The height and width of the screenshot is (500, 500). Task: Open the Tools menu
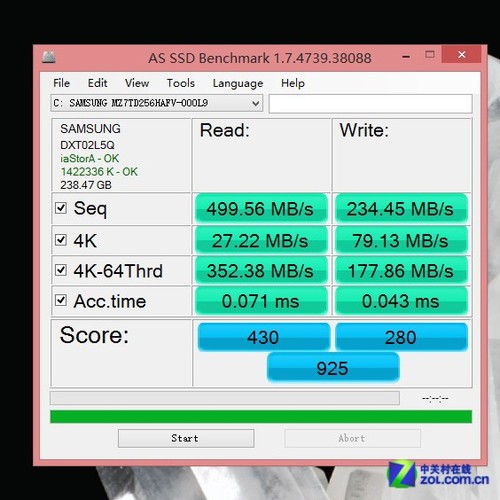point(181,83)
